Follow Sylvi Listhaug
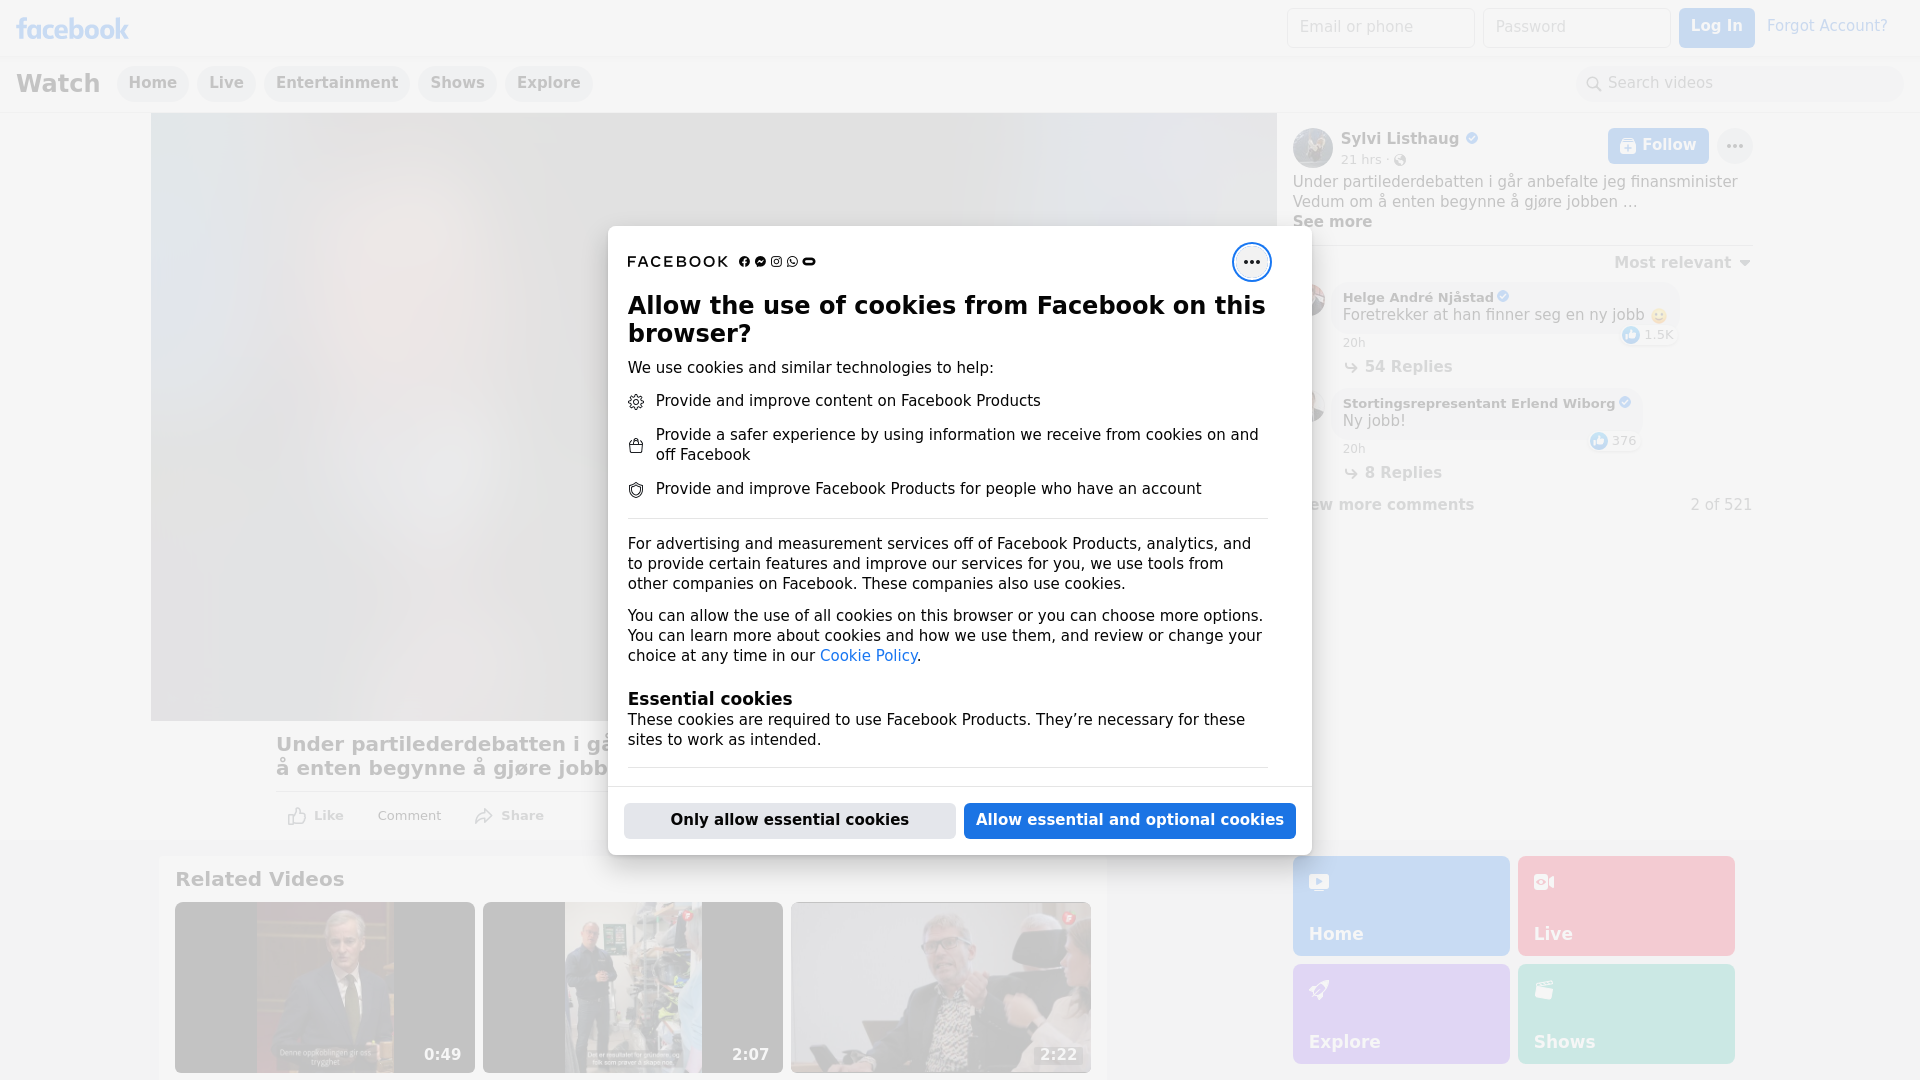The image size is (1920, 1080). [1658, 146]
